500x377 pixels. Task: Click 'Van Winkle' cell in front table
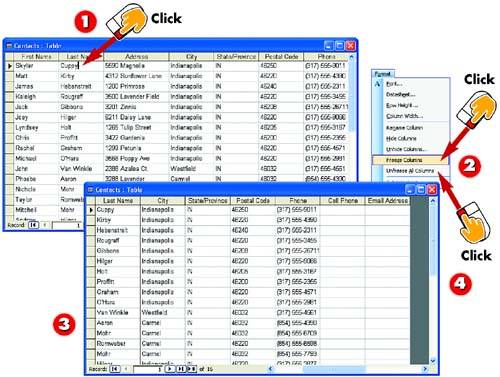pyautogui.click(x=118, y=313)
